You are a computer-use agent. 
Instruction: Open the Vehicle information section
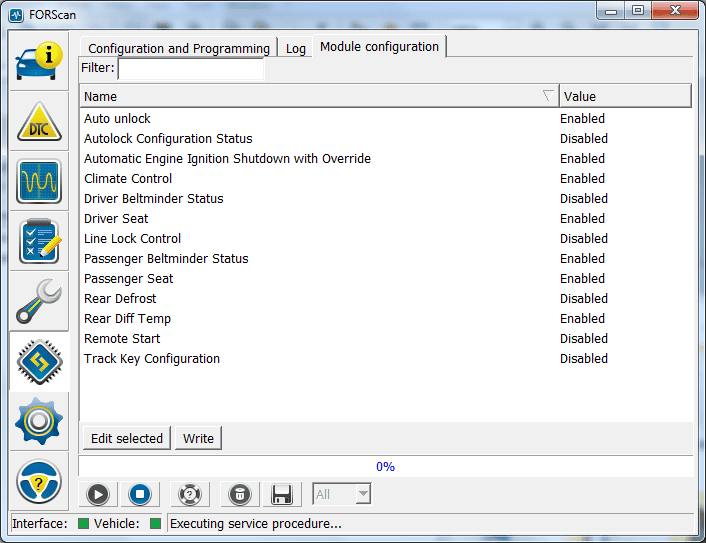(39, 61)
